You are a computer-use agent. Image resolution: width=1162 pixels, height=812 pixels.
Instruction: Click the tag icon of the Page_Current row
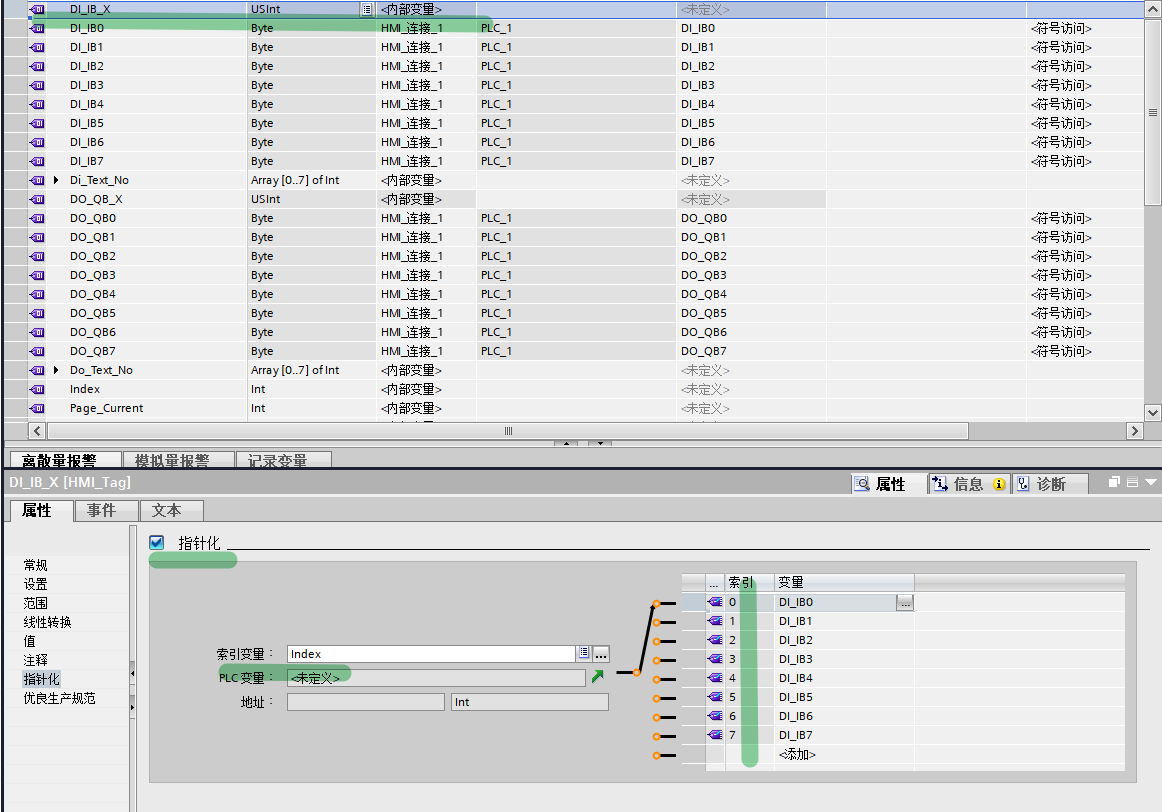[x=37, y=408]
